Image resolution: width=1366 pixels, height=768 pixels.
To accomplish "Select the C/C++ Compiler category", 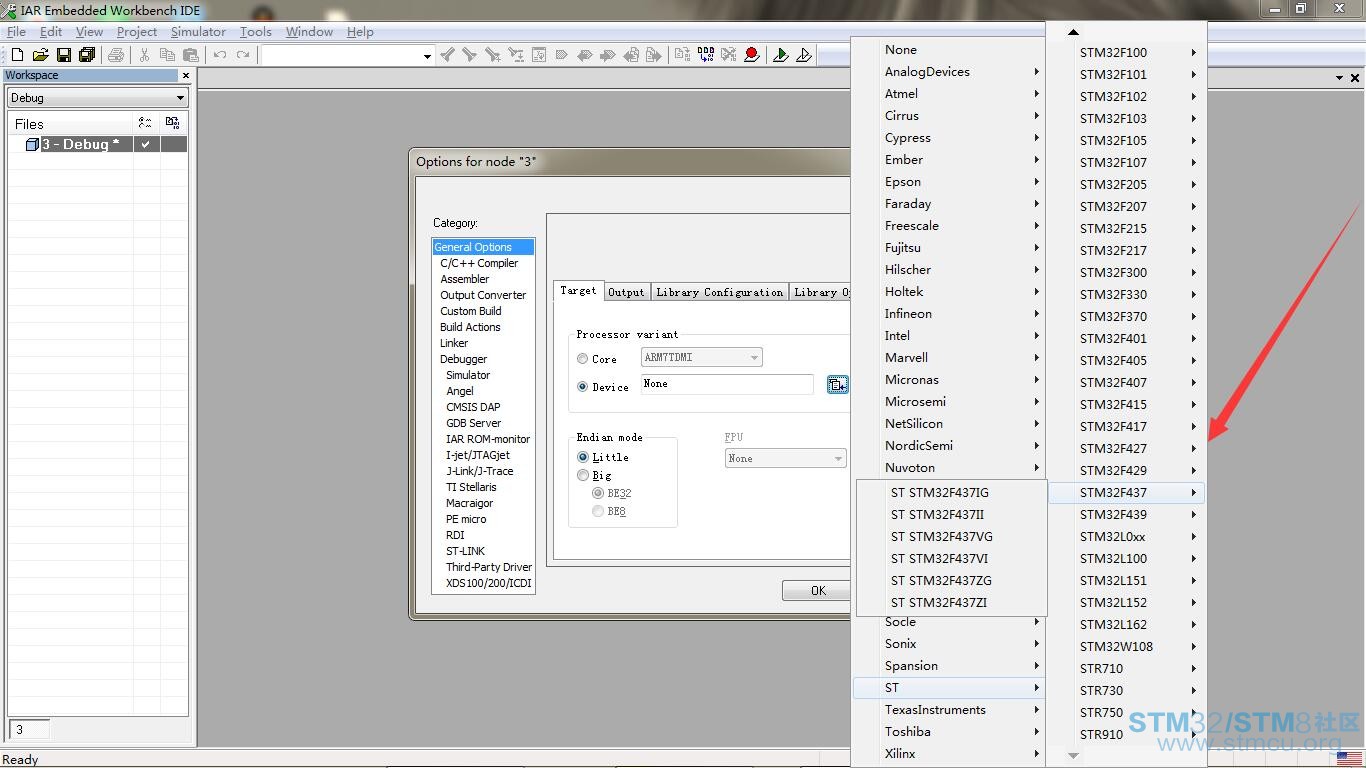I will 479,263.
